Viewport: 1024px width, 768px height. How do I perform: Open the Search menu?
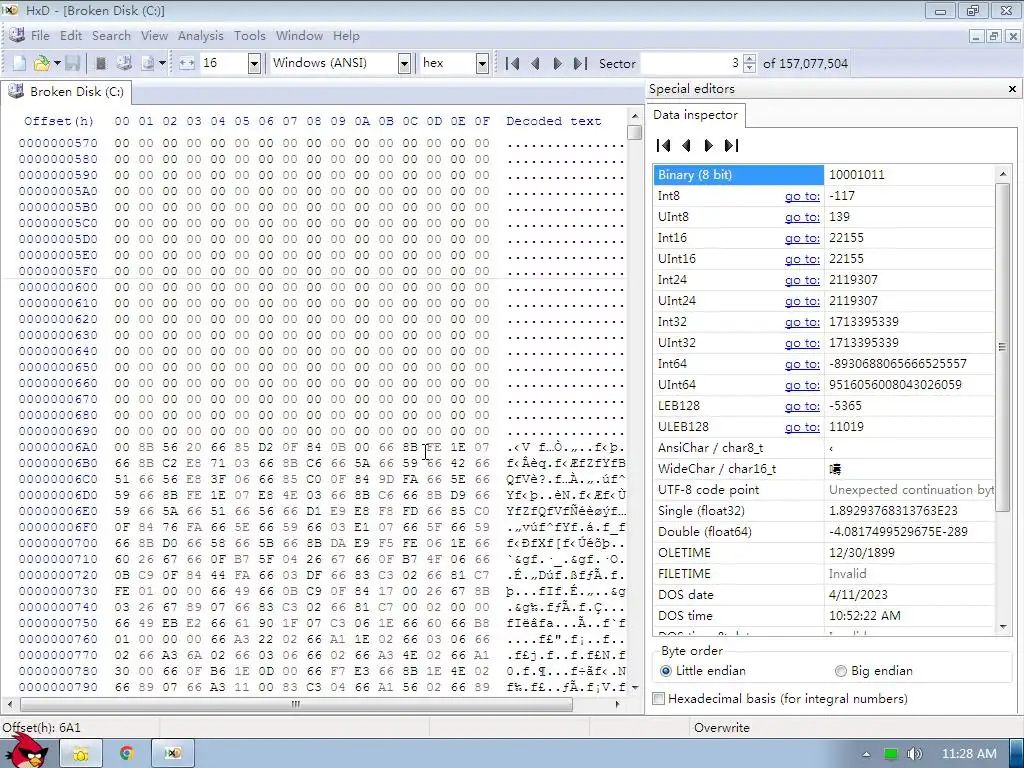pyautogui.click(x=111, y=36)
